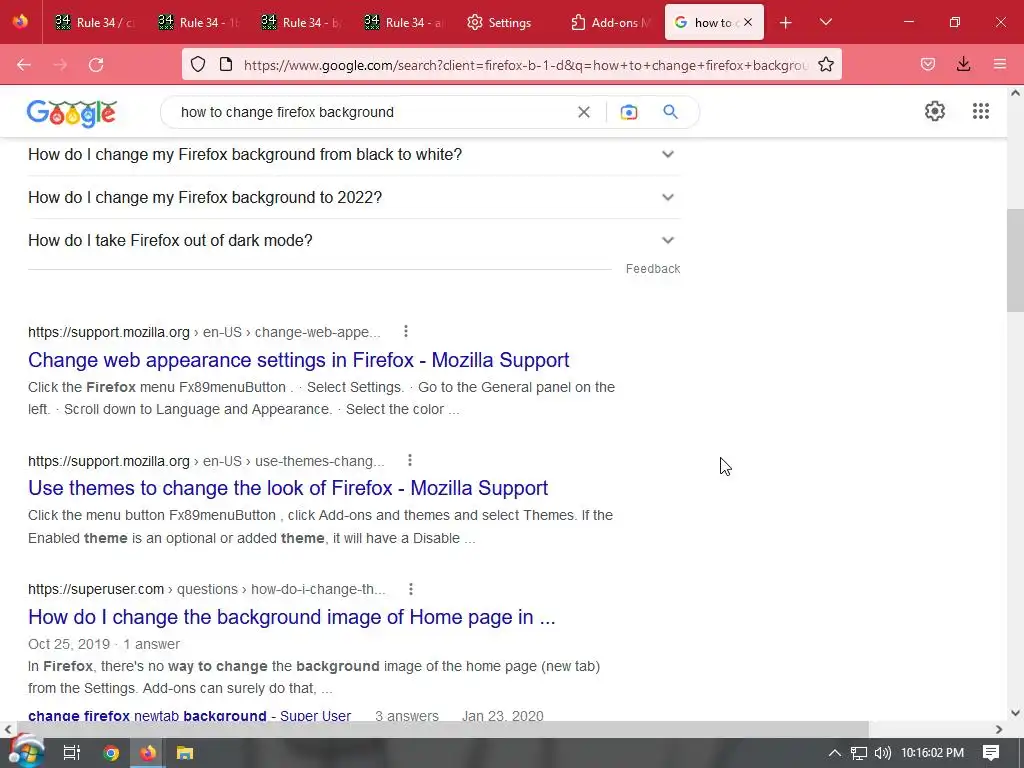Open 'How do I change the background image of Home page' result
This screenshot has width=1024, height=768.
[291, 617]
